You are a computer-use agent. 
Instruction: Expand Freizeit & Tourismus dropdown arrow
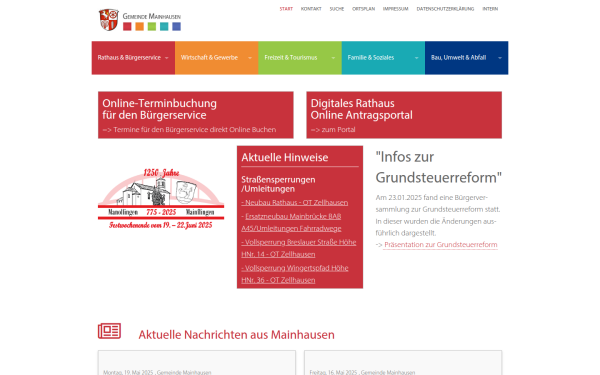click(x=333, y=58)
